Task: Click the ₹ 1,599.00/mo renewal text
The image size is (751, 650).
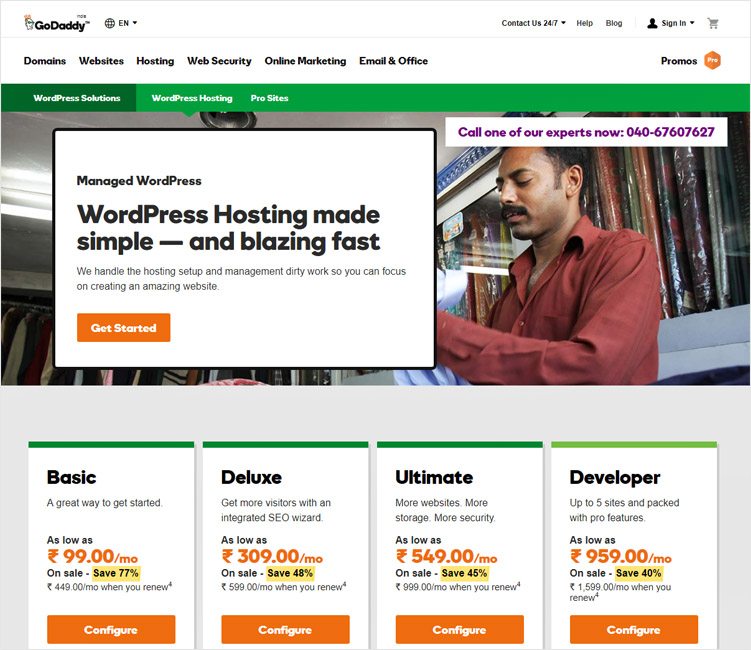Action: pyautogui.click(x=620, y=592)
